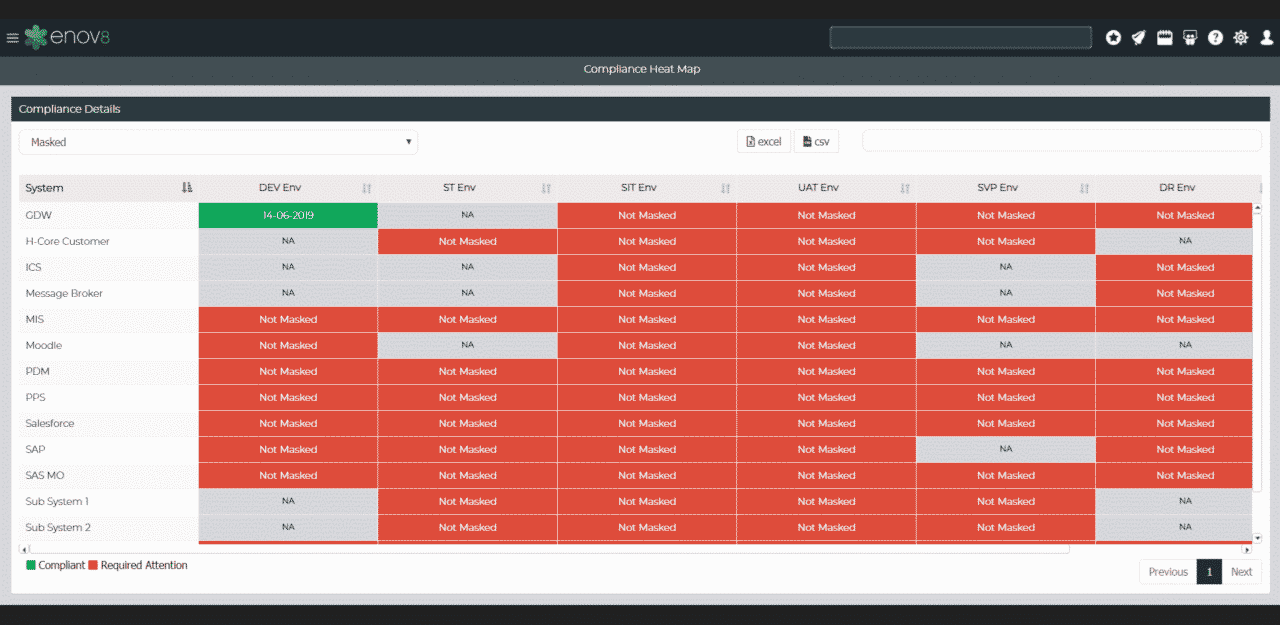1280x625 pixels.
Task: Export the table with the csv button
Action: [816, 142]
